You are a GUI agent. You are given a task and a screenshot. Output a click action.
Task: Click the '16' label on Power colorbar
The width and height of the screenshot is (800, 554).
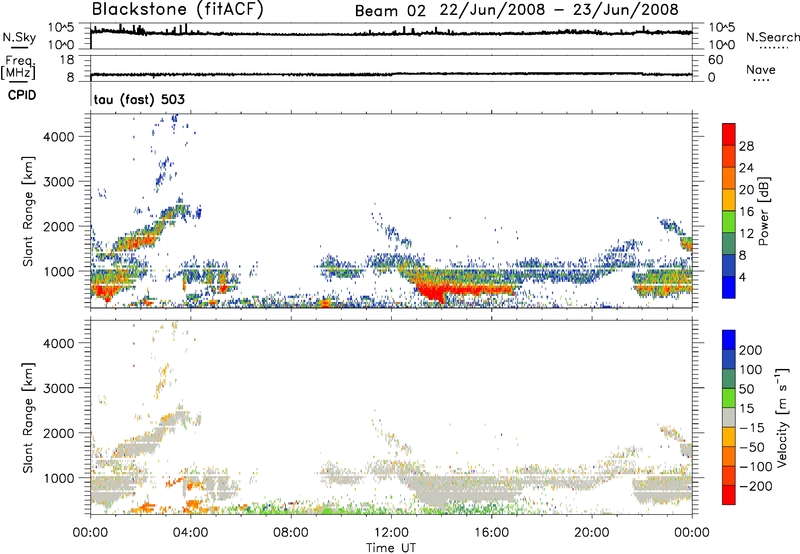[x=746, y=212]
